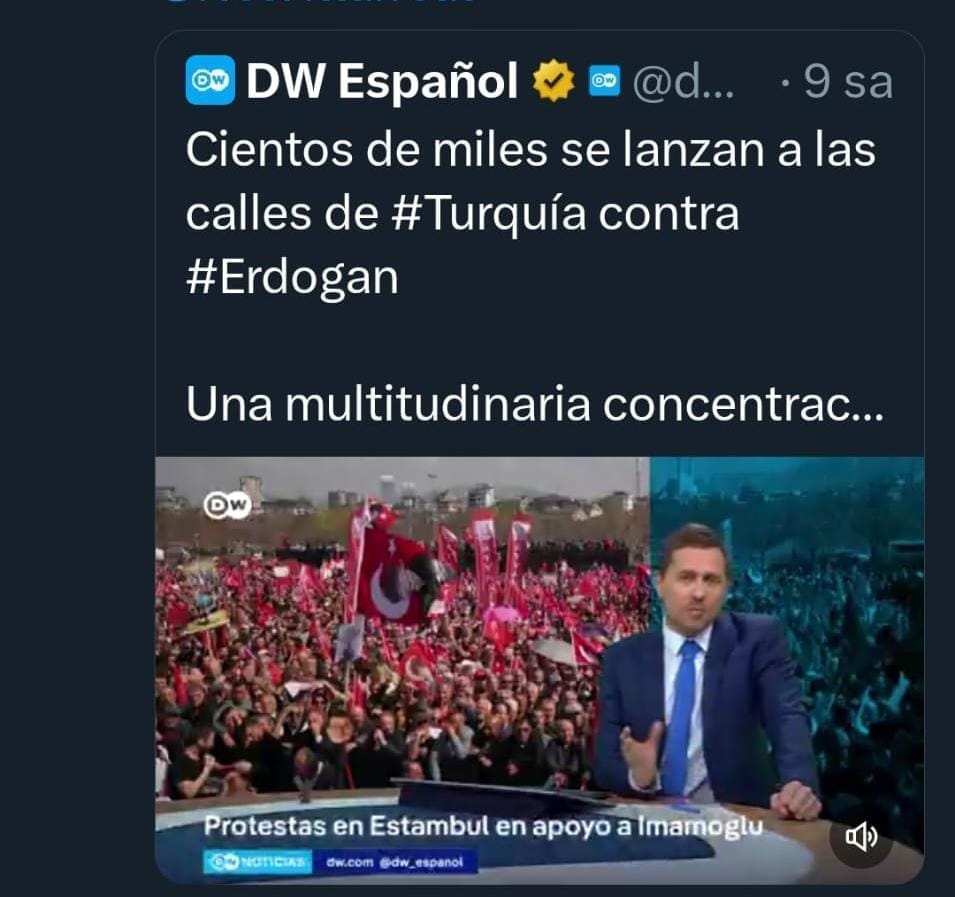Open the quoted tweet card header area
955x897 pixels.
540,80
